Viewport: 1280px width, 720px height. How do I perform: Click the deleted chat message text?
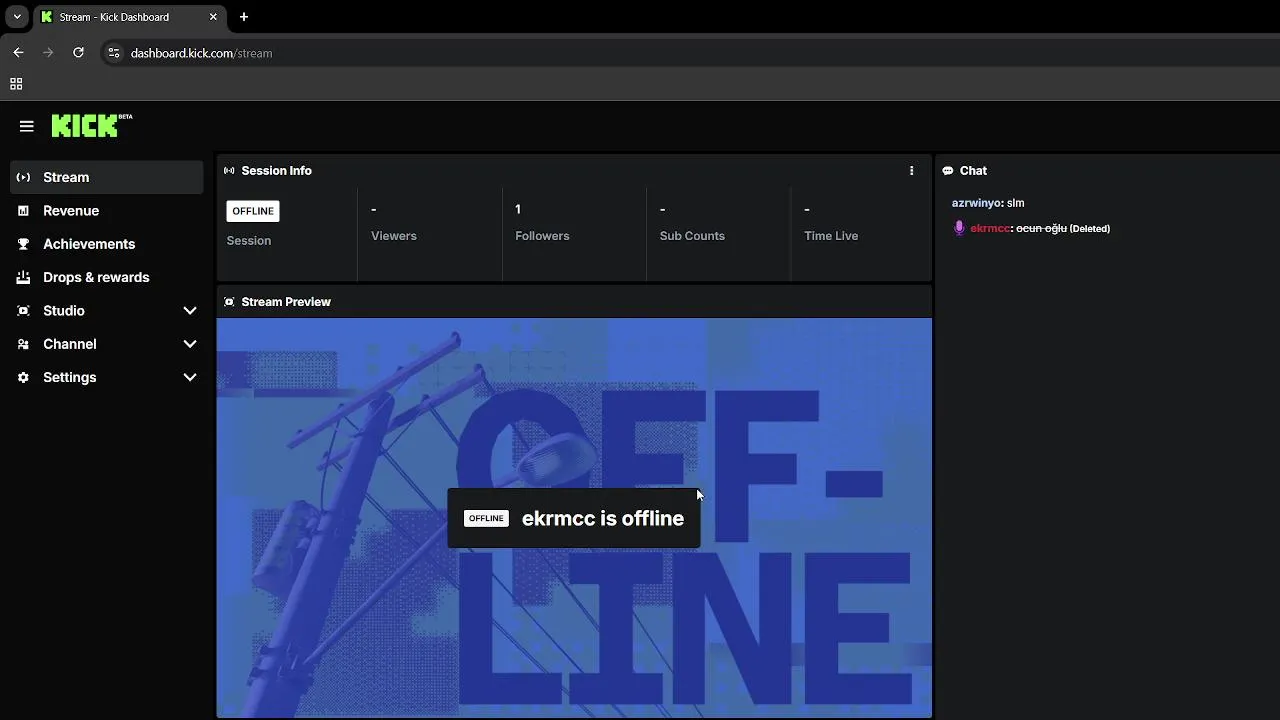(x=1042, y=229)
